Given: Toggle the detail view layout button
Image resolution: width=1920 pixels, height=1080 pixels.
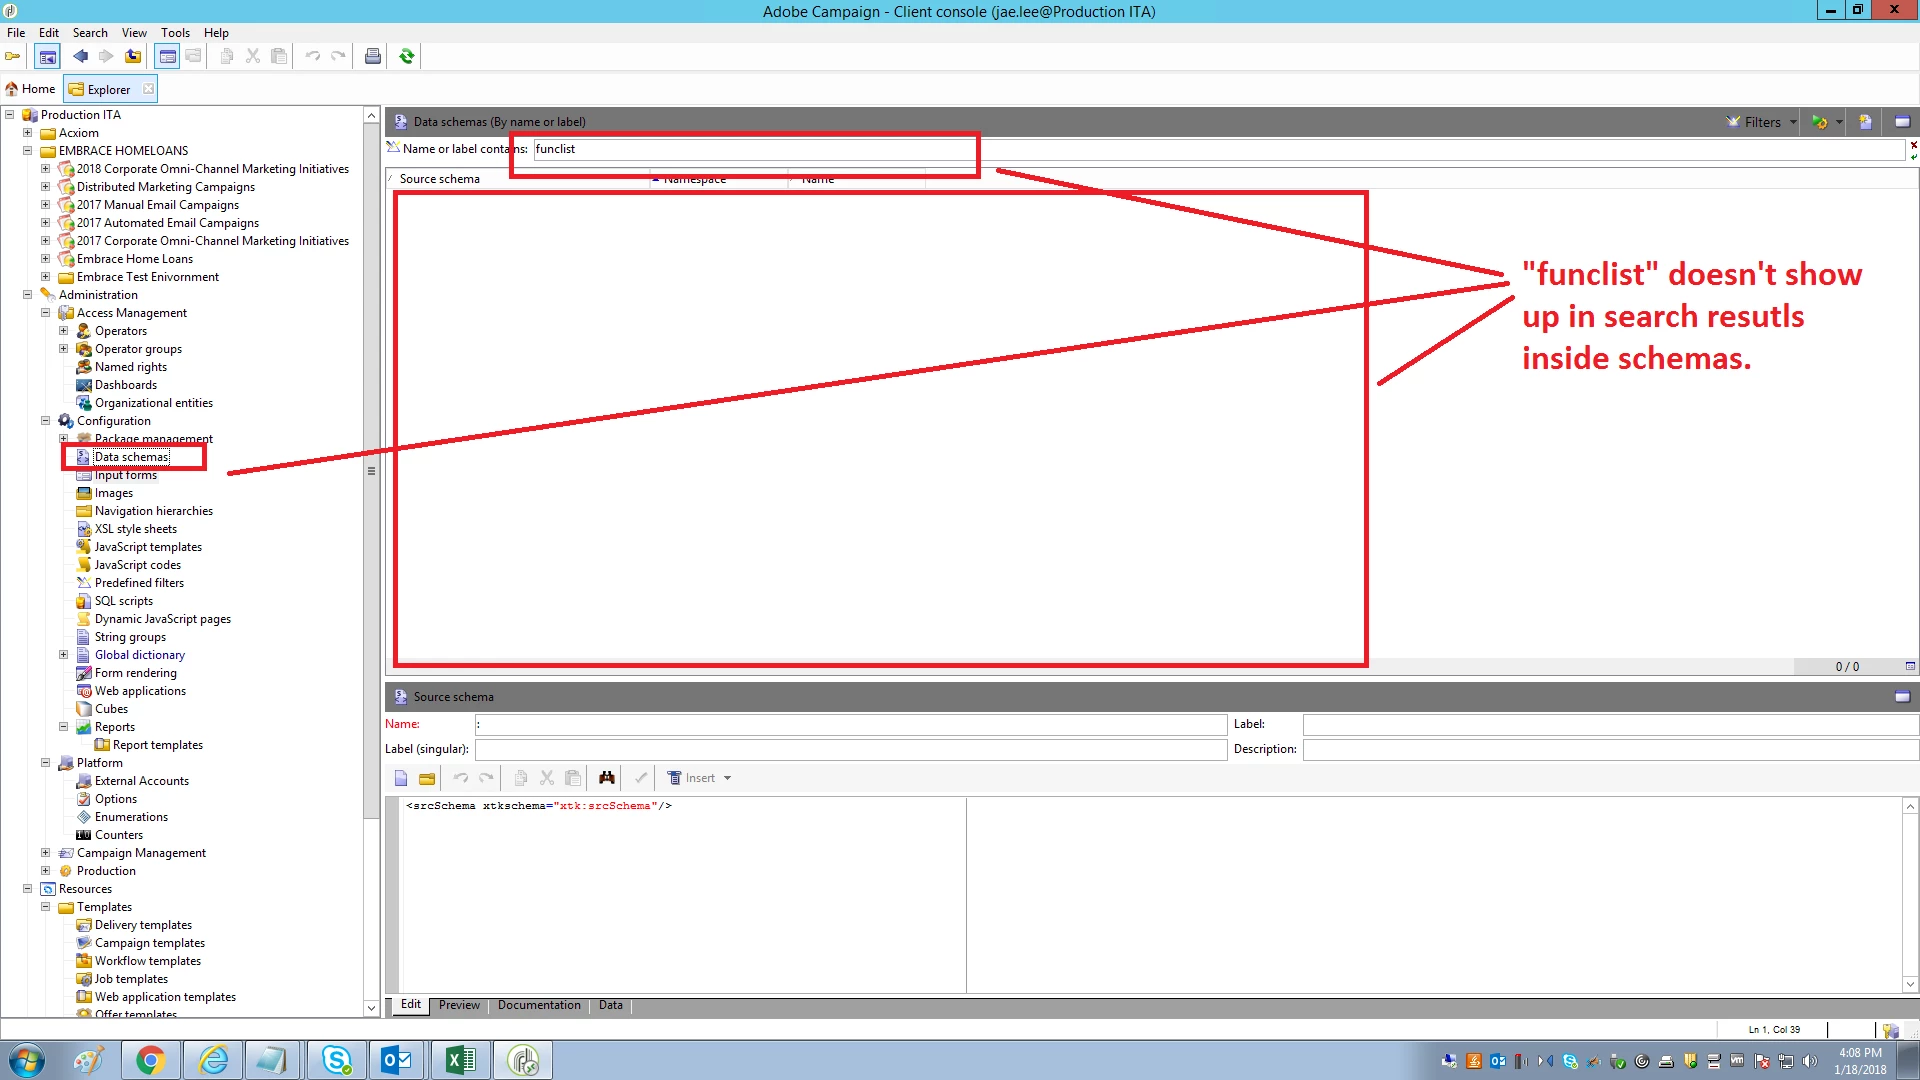Looking at the screenshot, I should coord(168,56).
